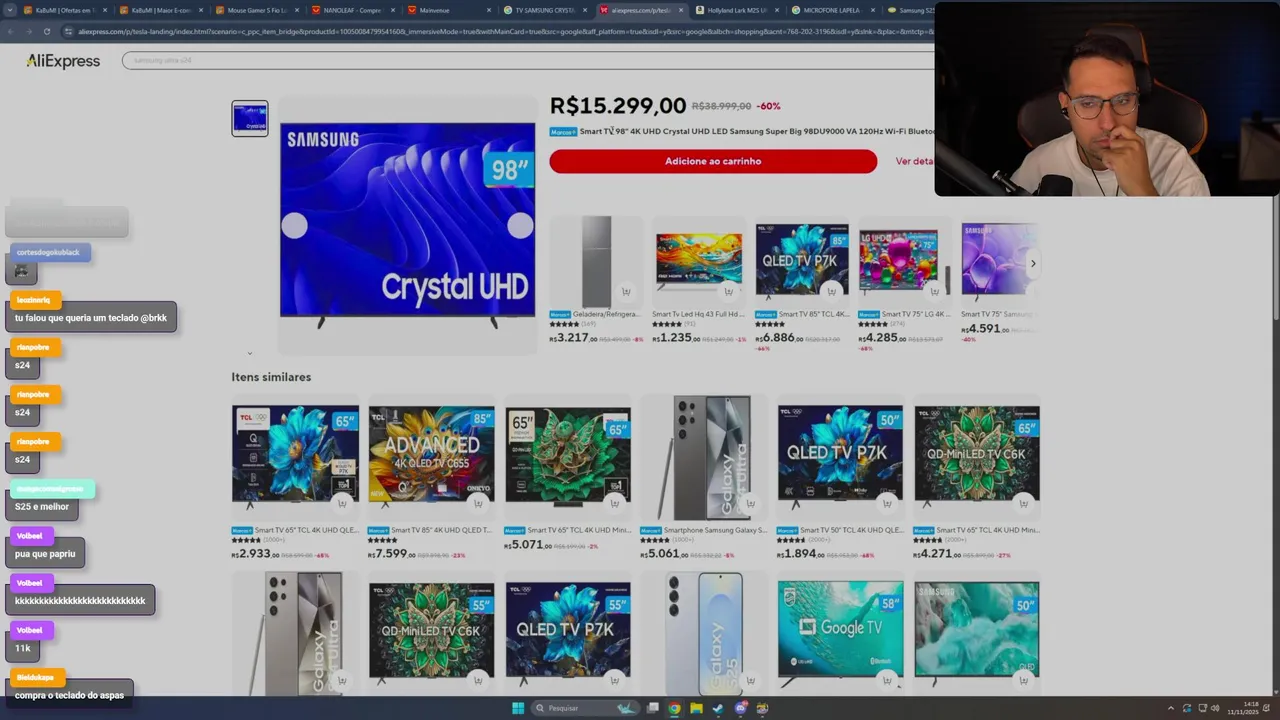Add 55" QD-MiniLED TV C6K to cart

(x=478, y=680)
